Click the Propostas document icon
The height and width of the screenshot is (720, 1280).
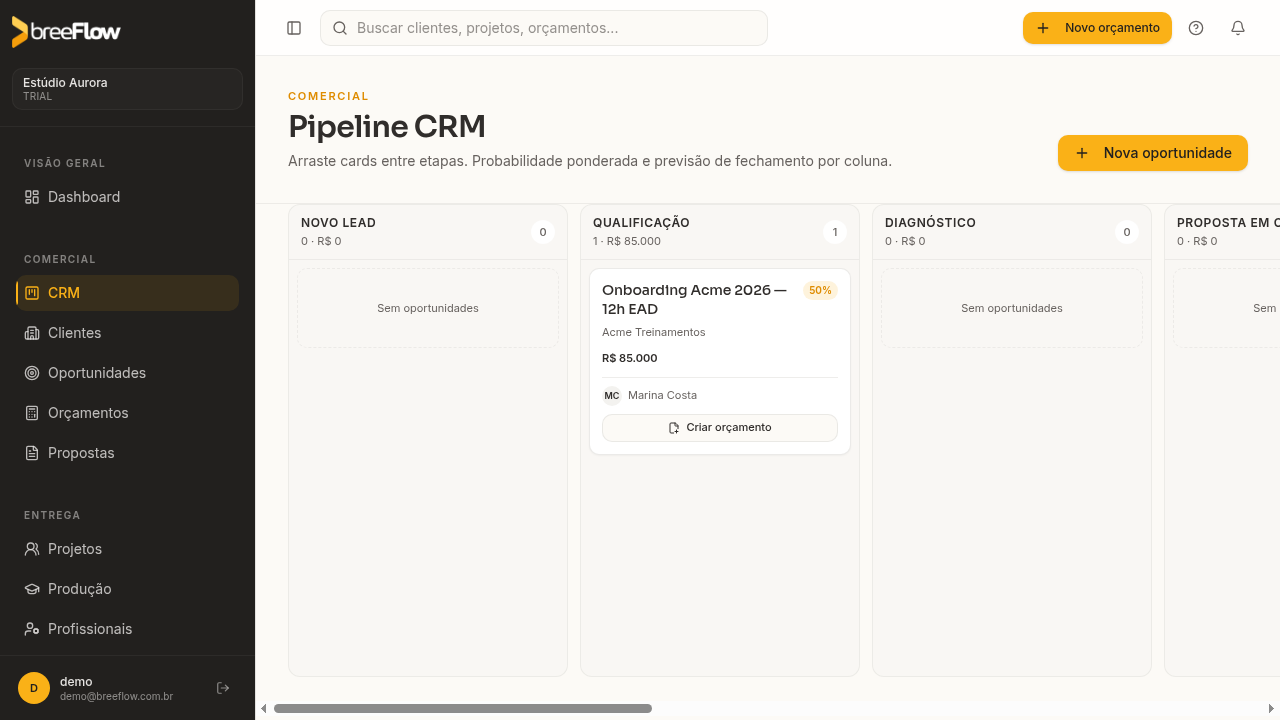pyautogui.click(x=32, y=453)
